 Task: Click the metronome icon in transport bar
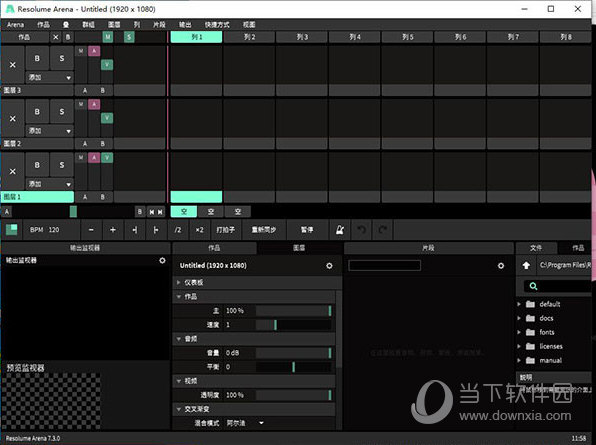[x=340, y=230]
